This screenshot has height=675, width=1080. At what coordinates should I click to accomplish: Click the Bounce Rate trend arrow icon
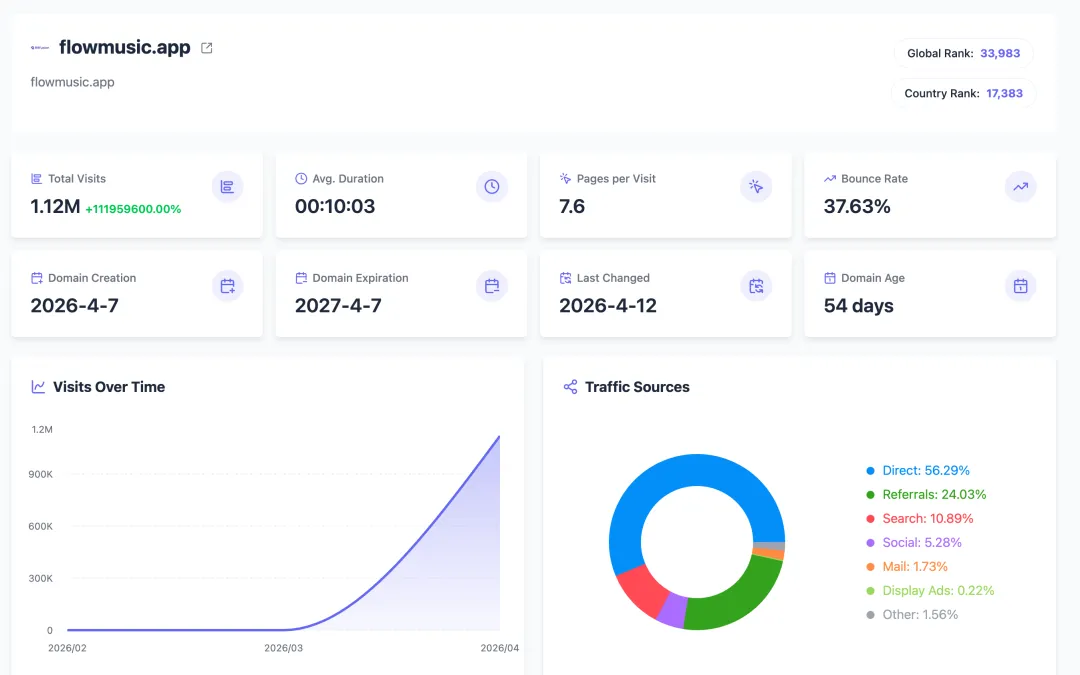click(1021, 187)
